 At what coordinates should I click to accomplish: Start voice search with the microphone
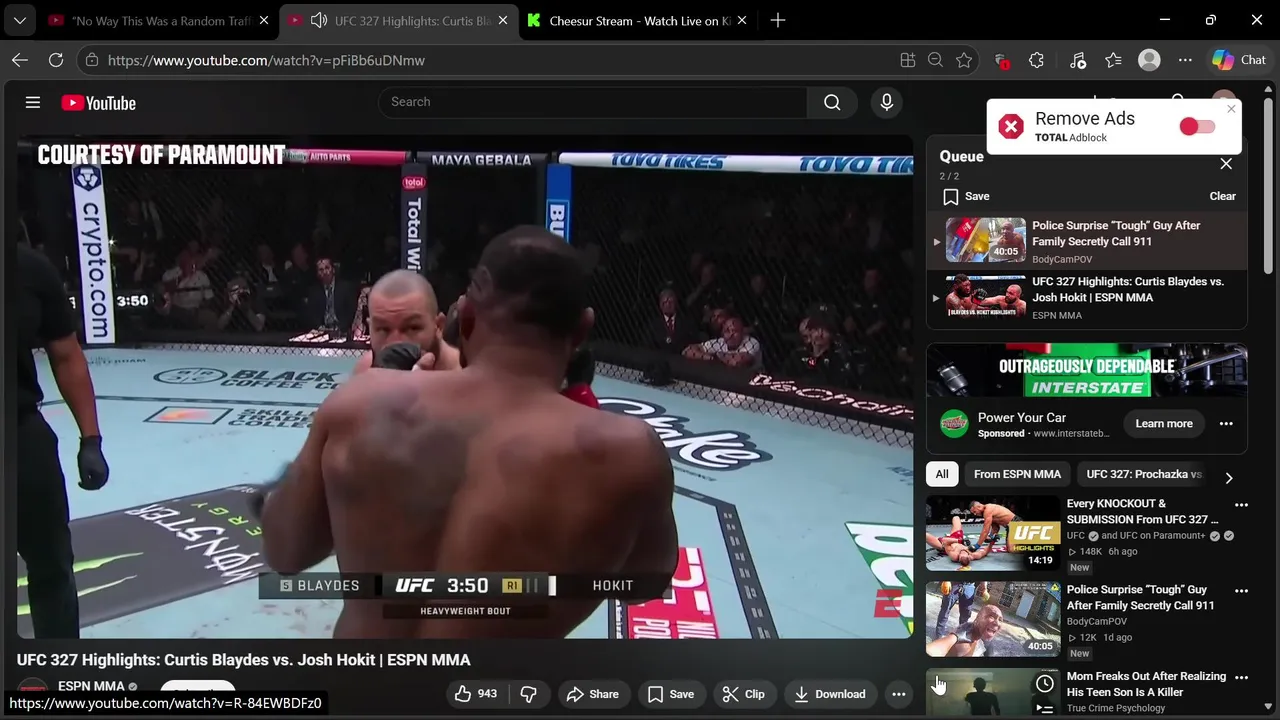click(886, 102)
